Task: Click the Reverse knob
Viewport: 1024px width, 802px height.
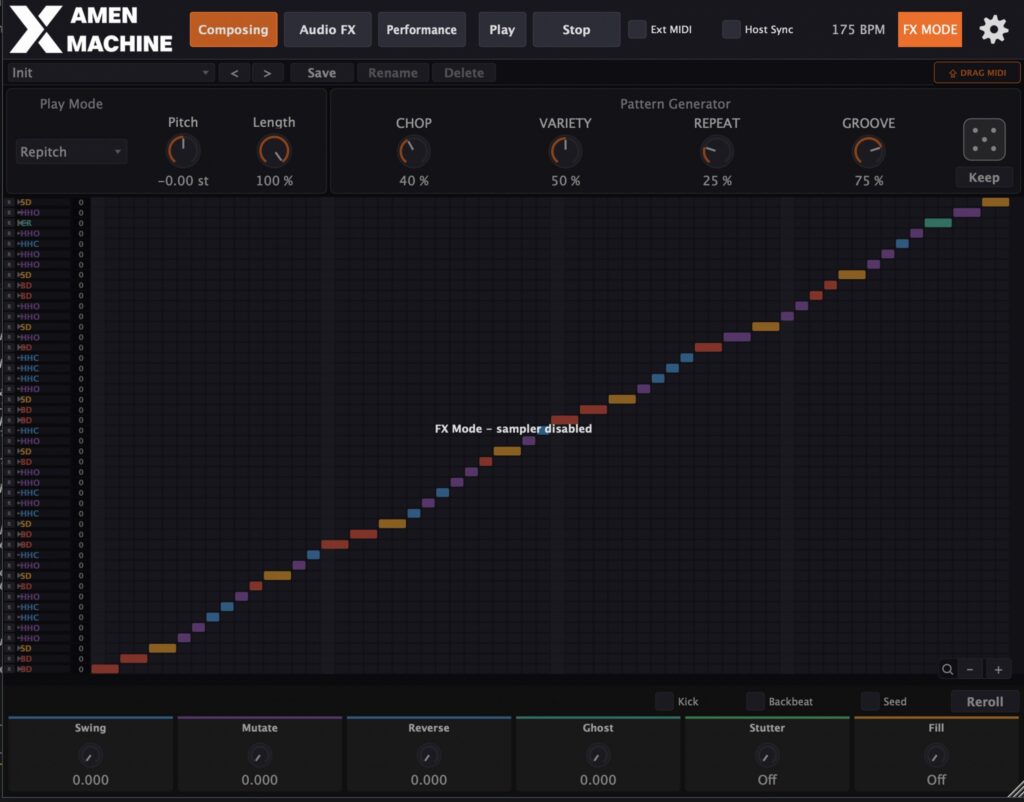Action: pyautogui.click(x=428, y=756)
